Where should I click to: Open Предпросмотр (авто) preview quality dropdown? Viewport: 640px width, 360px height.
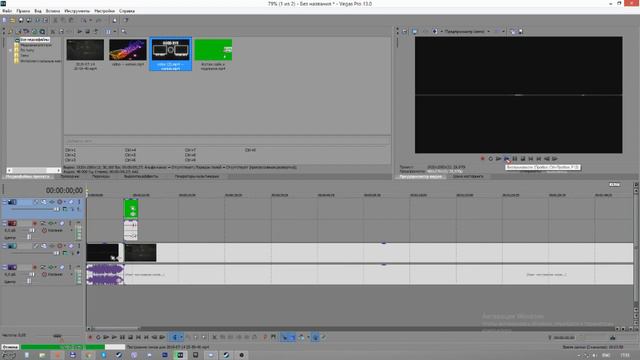pos(467,31)
